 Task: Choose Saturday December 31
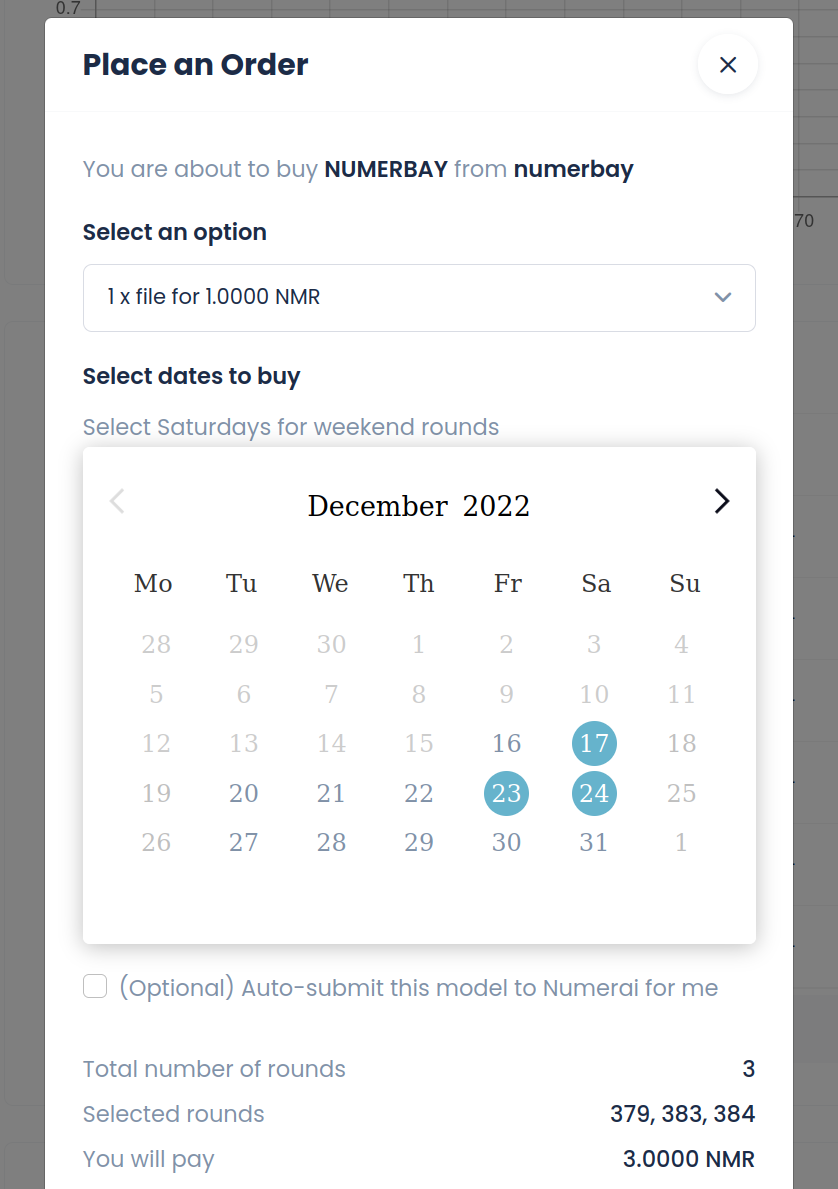pyautogui.click(x=594, y=842)
